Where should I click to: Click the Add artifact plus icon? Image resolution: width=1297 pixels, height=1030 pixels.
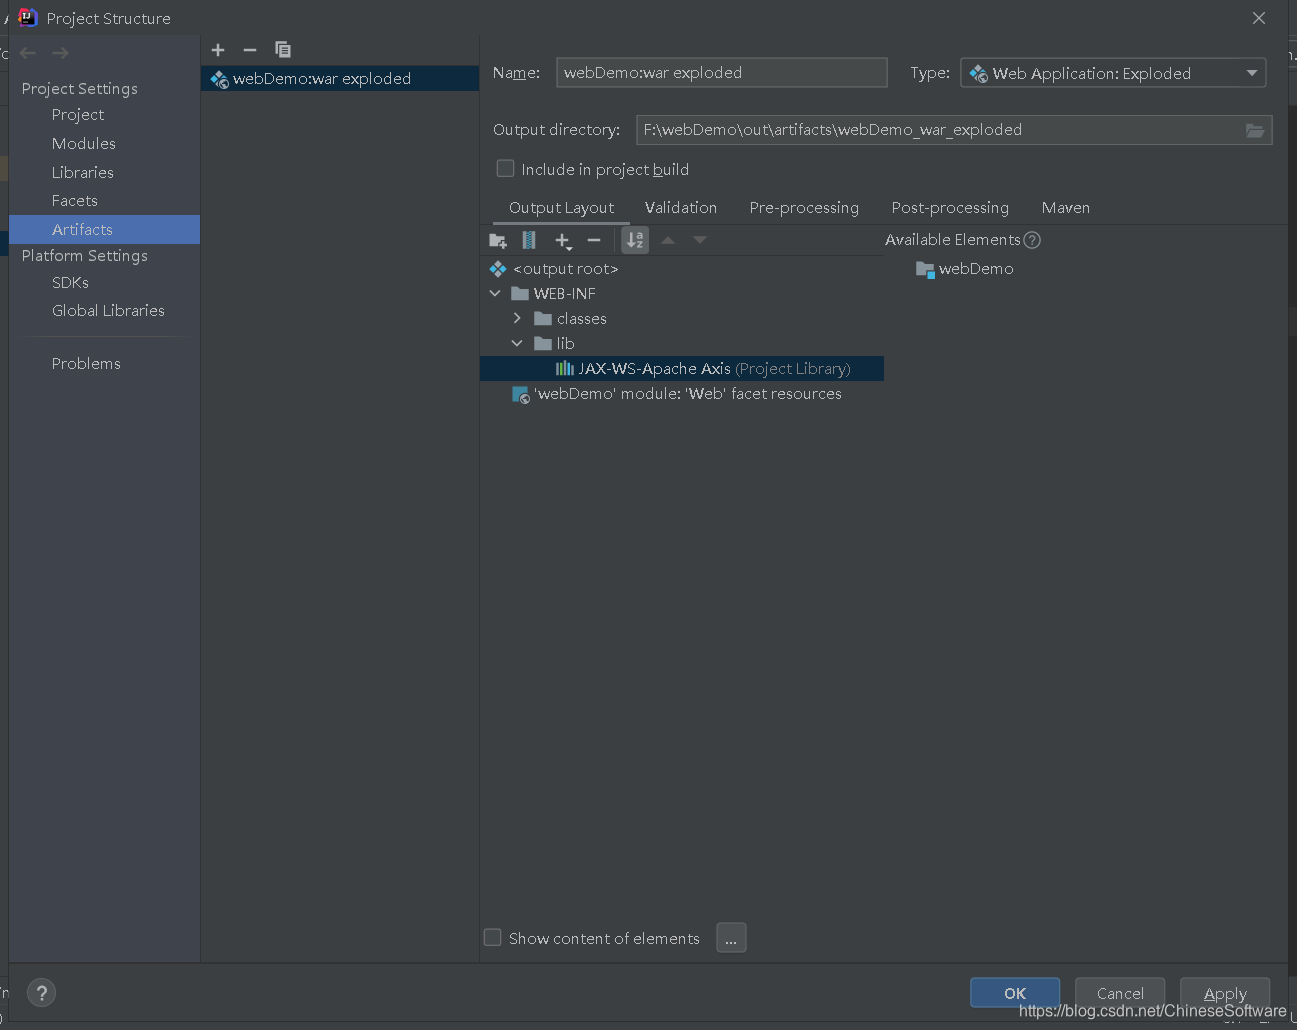(x=218, y=50)
